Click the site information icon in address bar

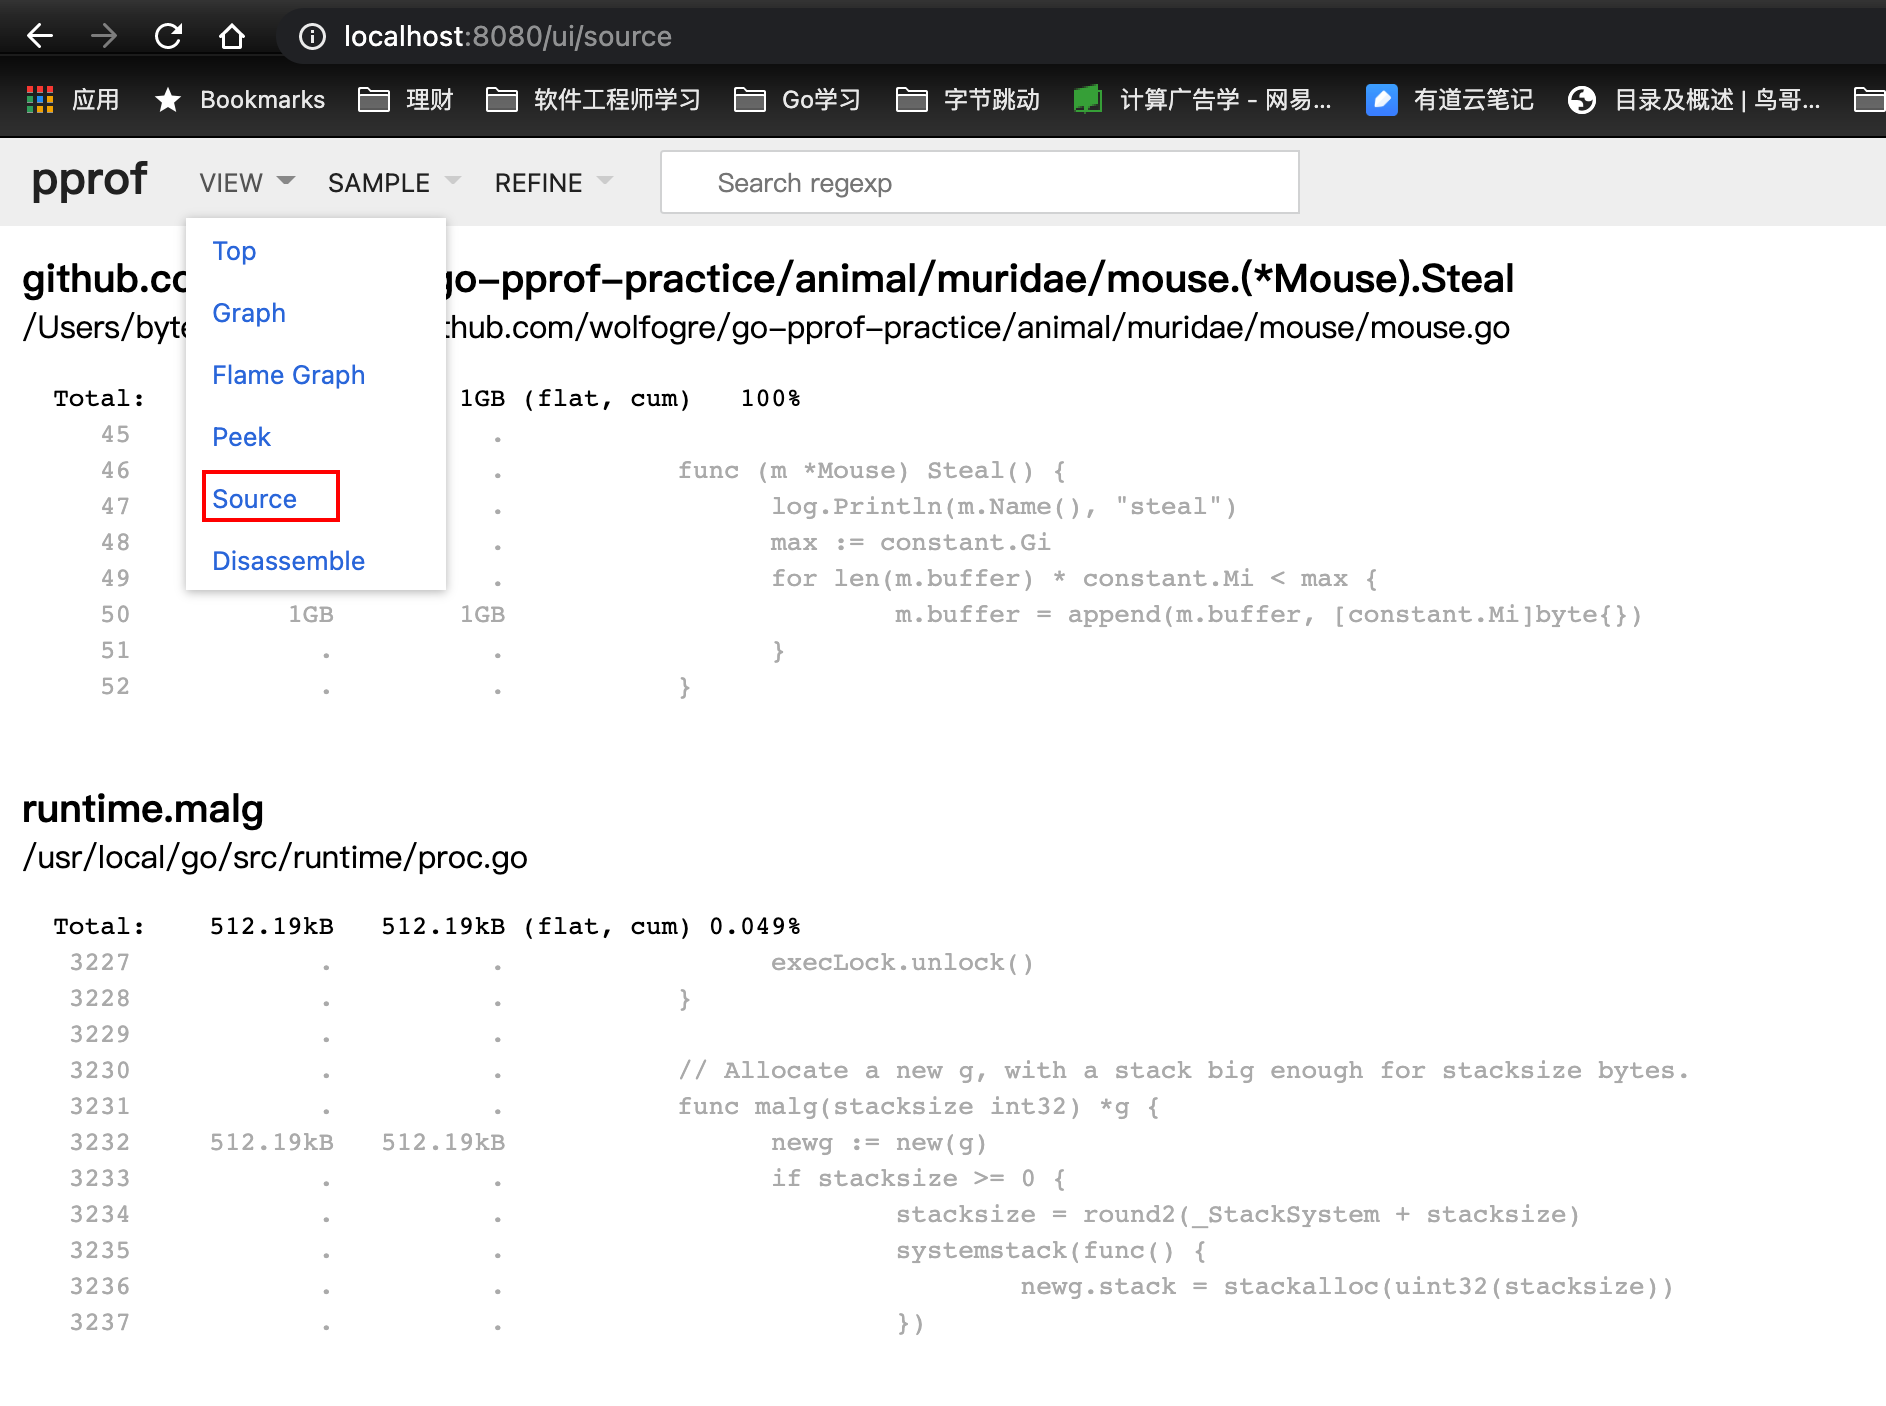pos(312,37)
